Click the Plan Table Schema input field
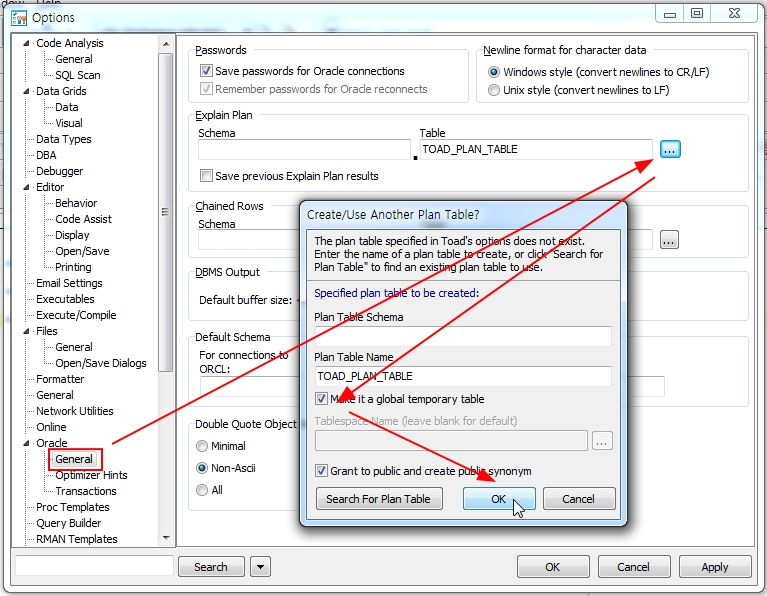 click(462, 337)
